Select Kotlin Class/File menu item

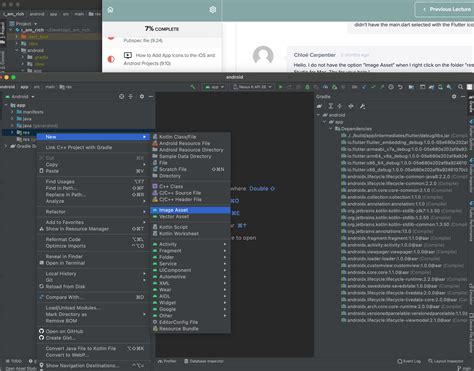pyautogui.click(x=190, y=137)
